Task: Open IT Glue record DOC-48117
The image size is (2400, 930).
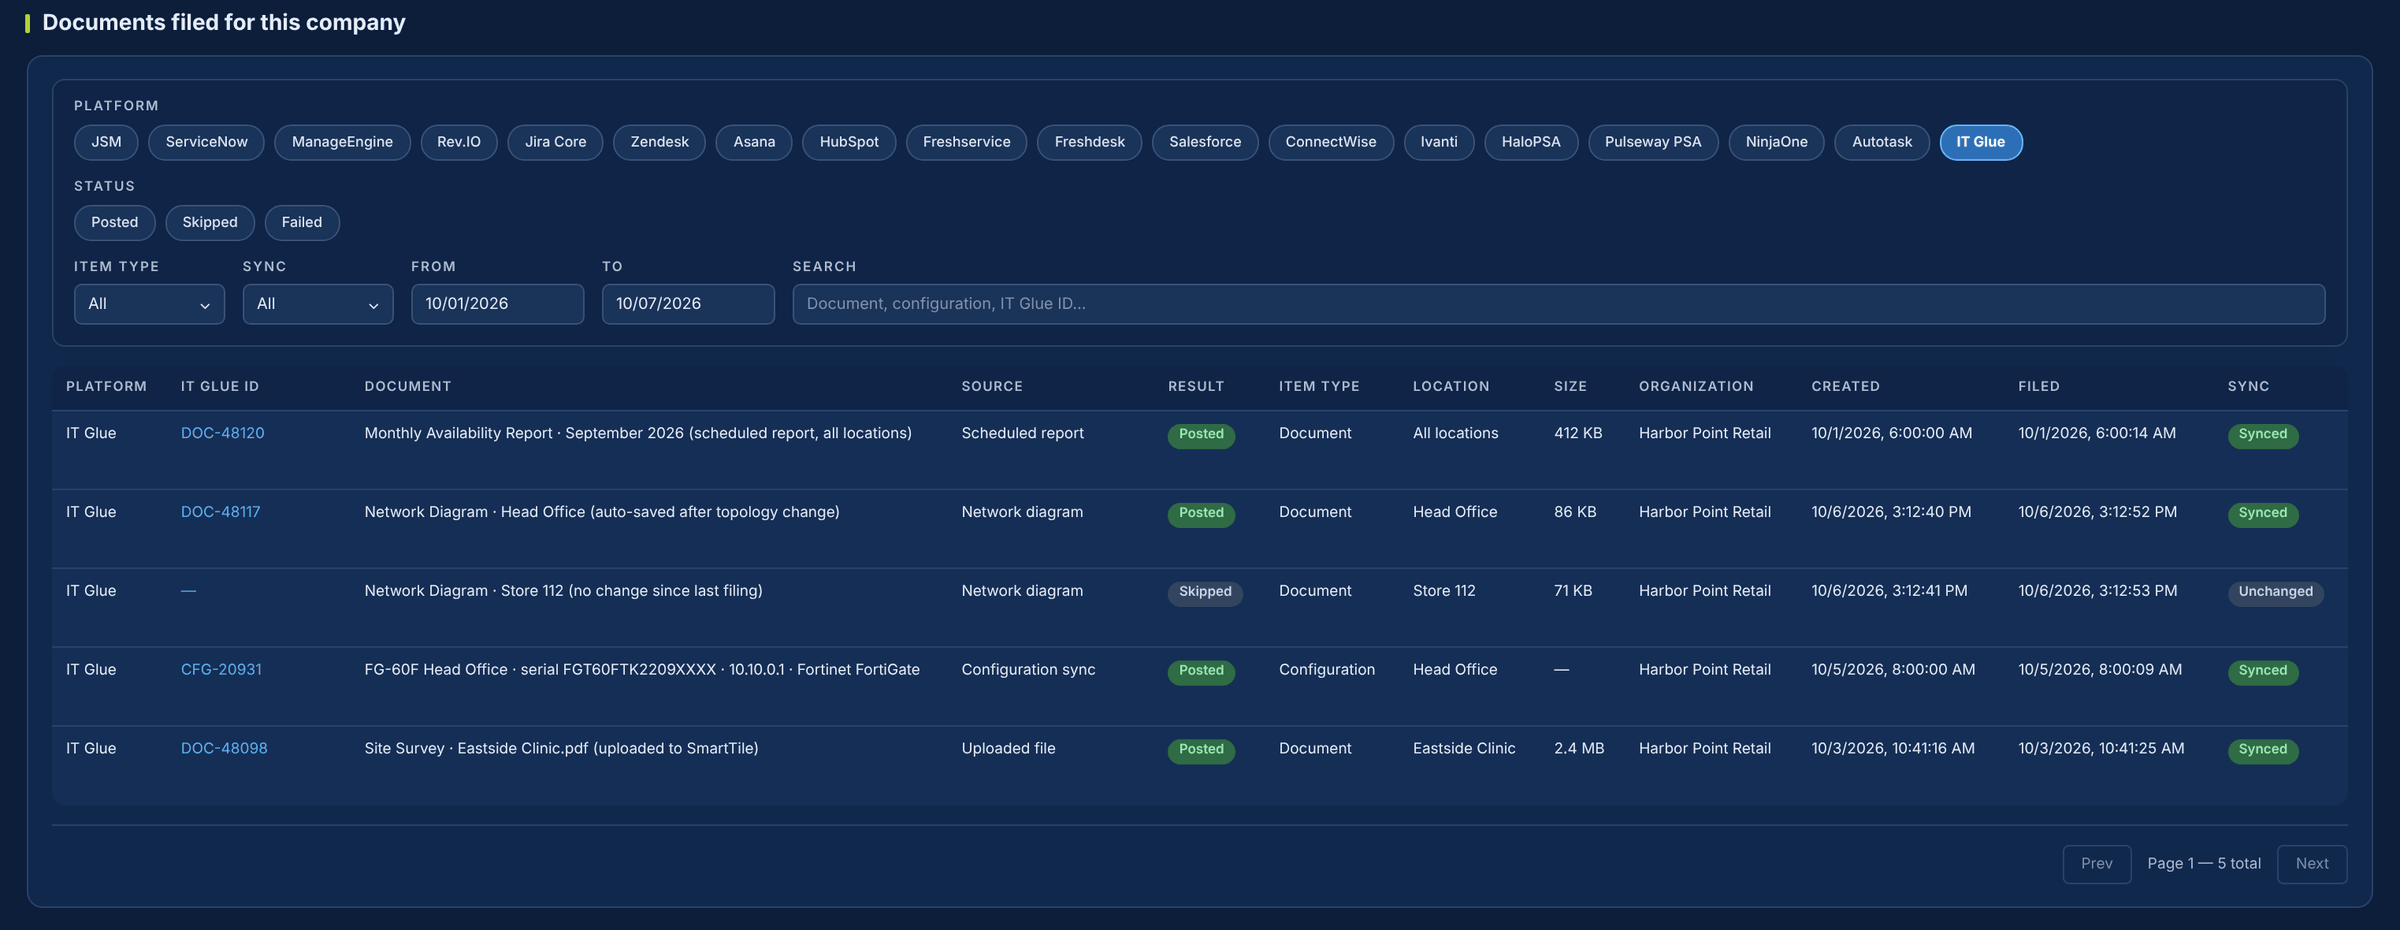Action: pos(220,512)
